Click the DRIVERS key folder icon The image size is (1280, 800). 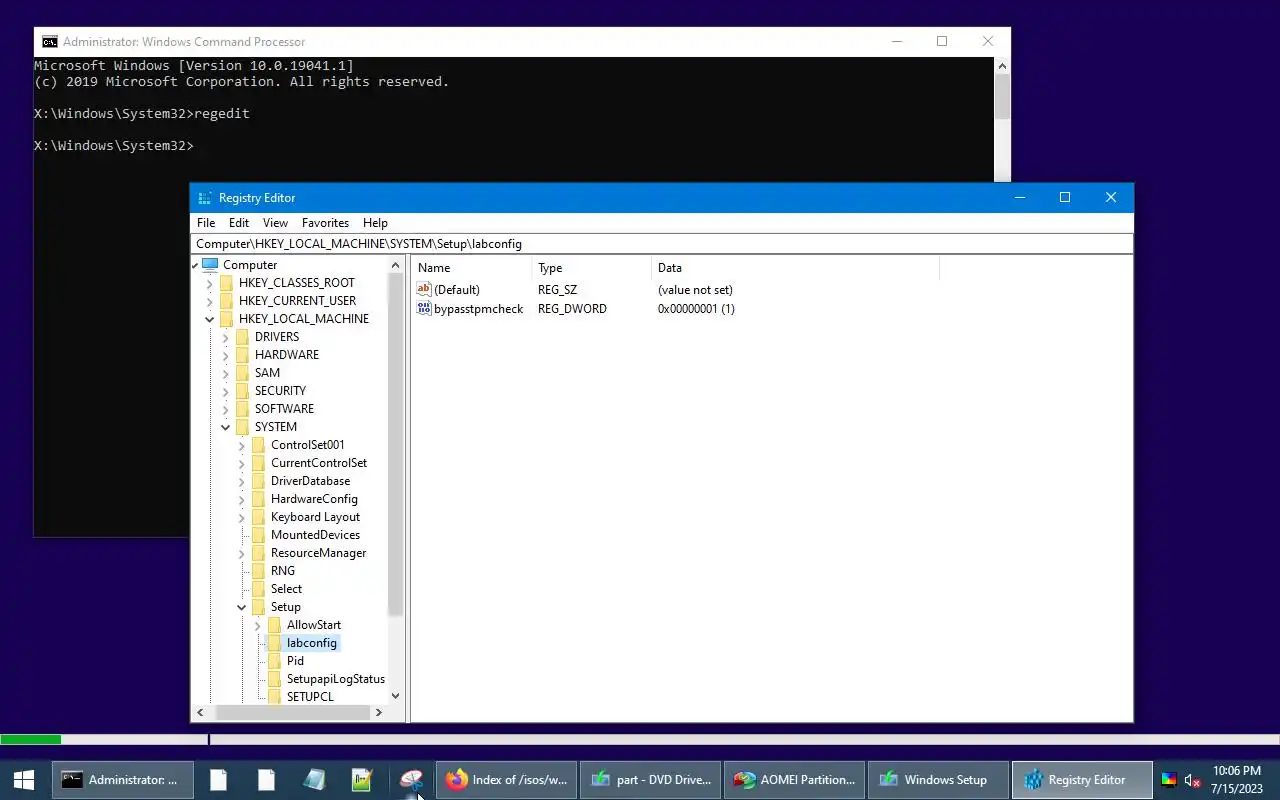click(242, 337)
